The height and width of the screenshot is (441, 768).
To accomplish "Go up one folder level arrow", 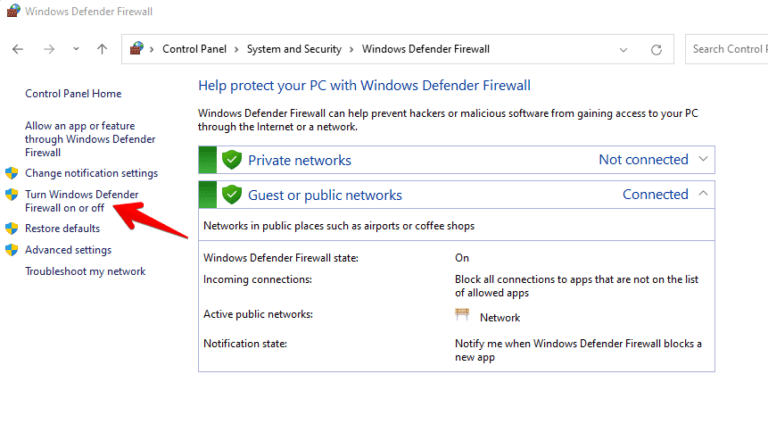I will (x=102, y=49).
